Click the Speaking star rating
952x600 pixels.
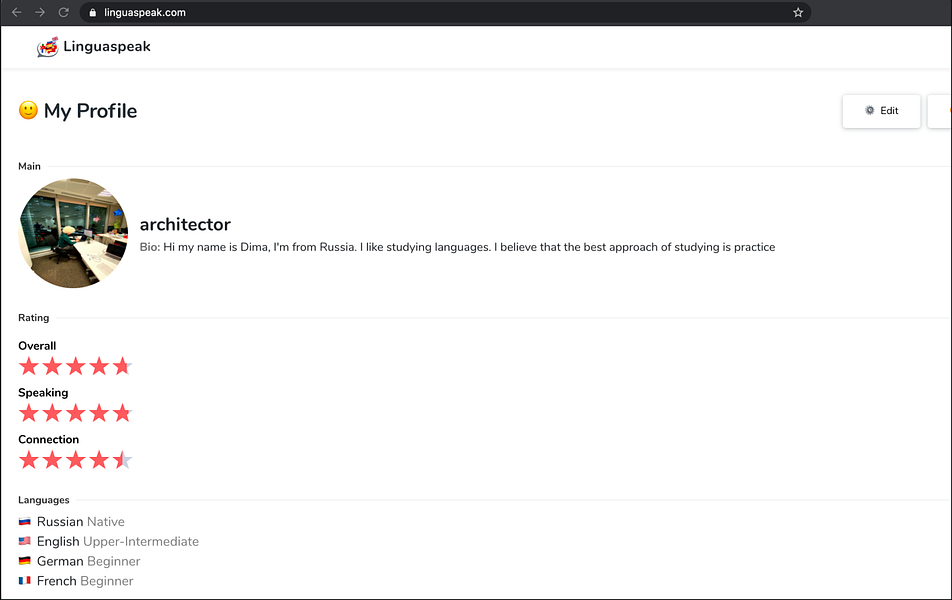point(75,413)
